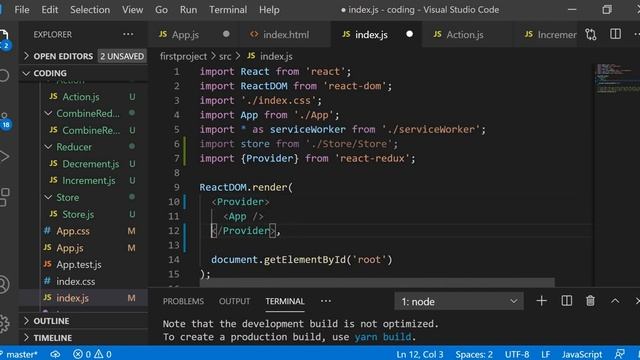640x360 pixels.
Task: Open the Terminal menu
Action: (228, 10)
